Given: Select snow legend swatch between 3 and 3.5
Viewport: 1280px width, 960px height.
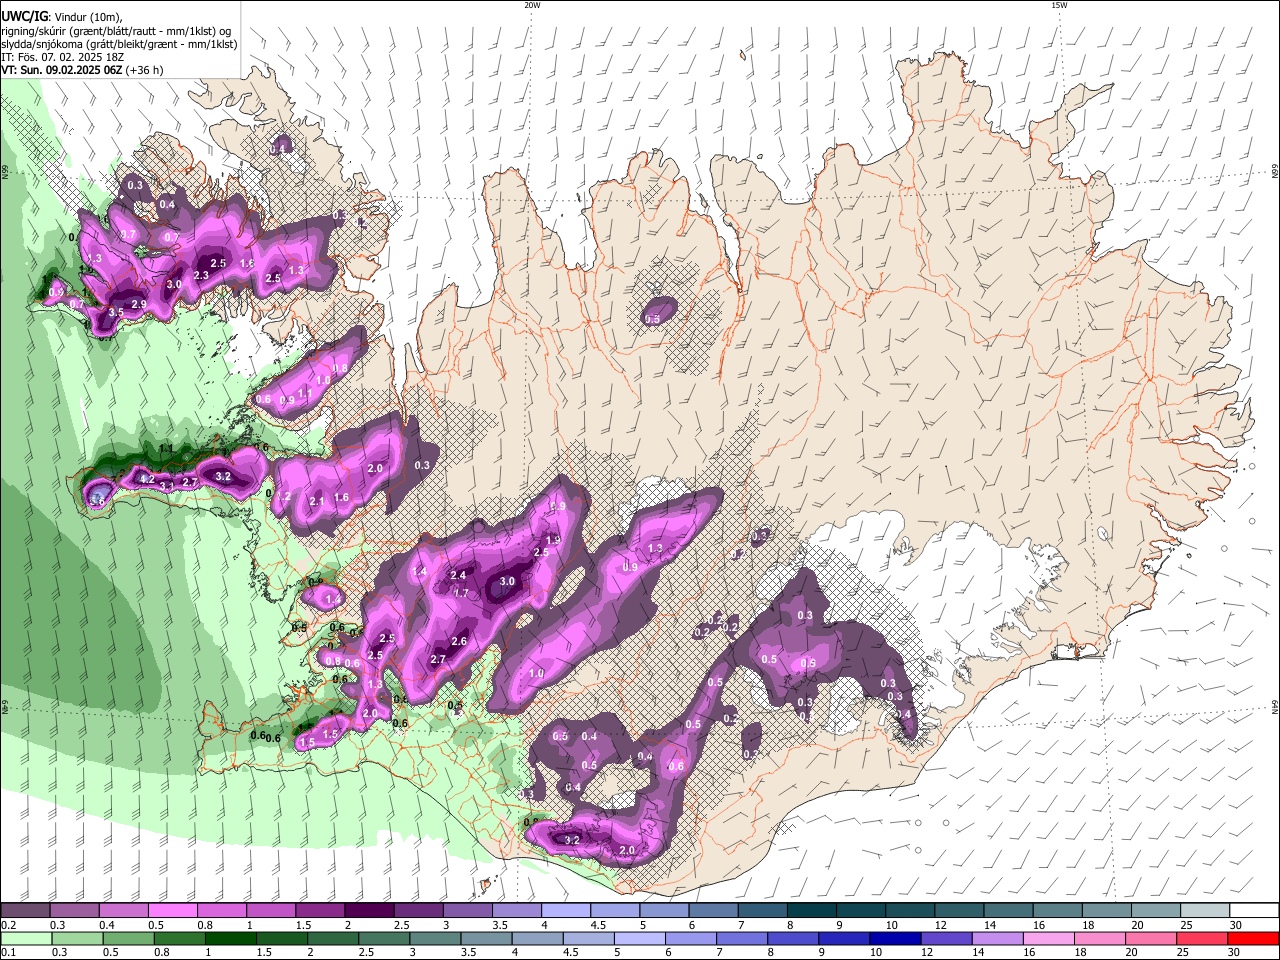Looking at the screenshot, I should [x=467, y=910].
